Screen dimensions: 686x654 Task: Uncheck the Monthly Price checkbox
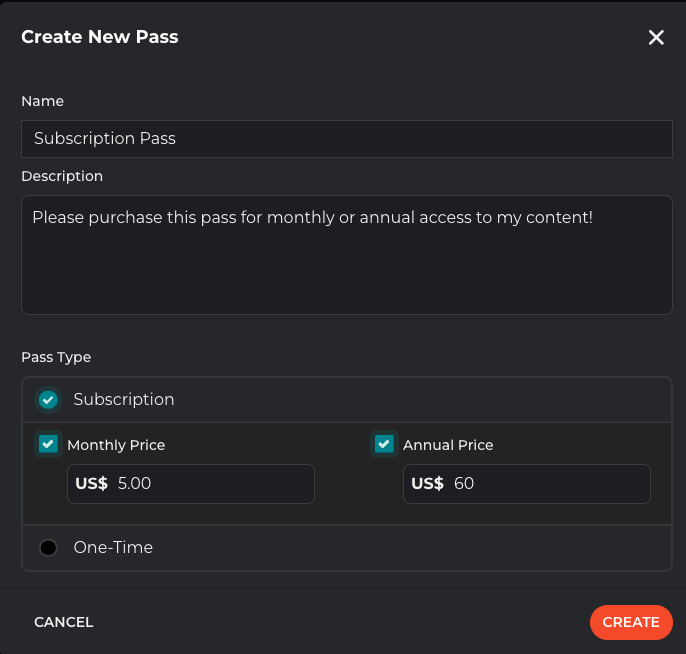pos(48,444)
